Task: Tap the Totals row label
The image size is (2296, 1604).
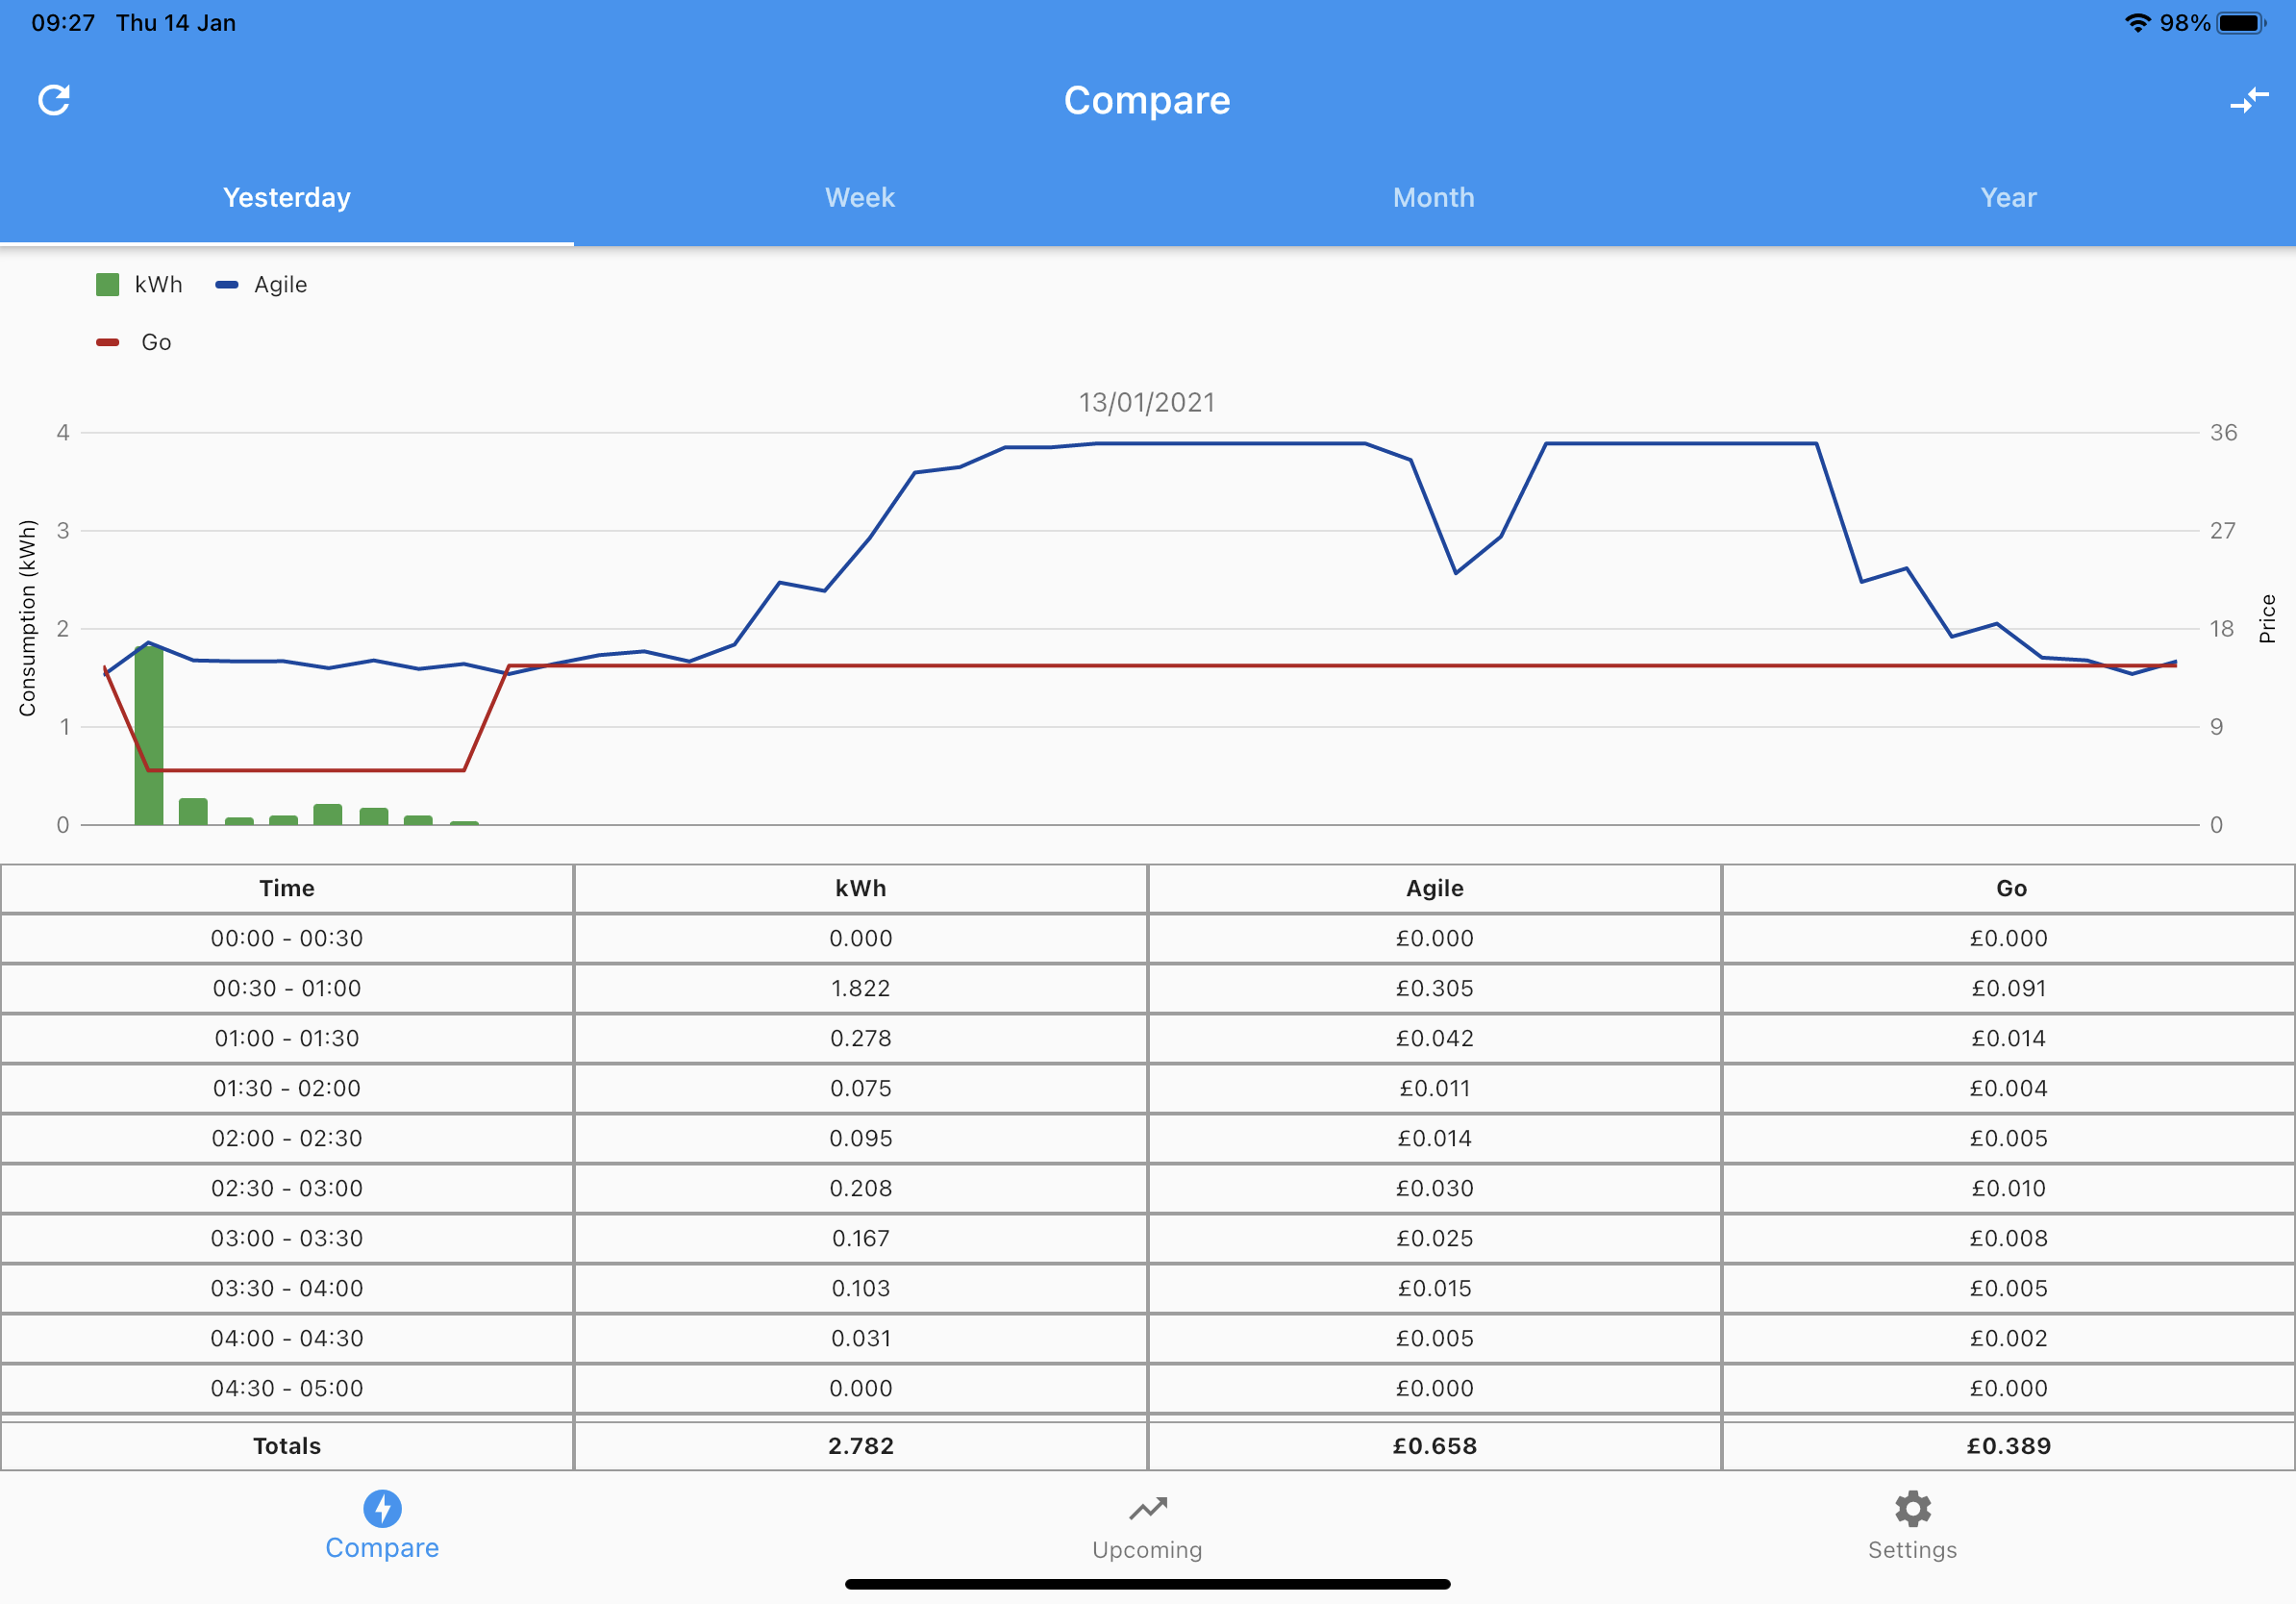Action: [x=287, y=1445]
